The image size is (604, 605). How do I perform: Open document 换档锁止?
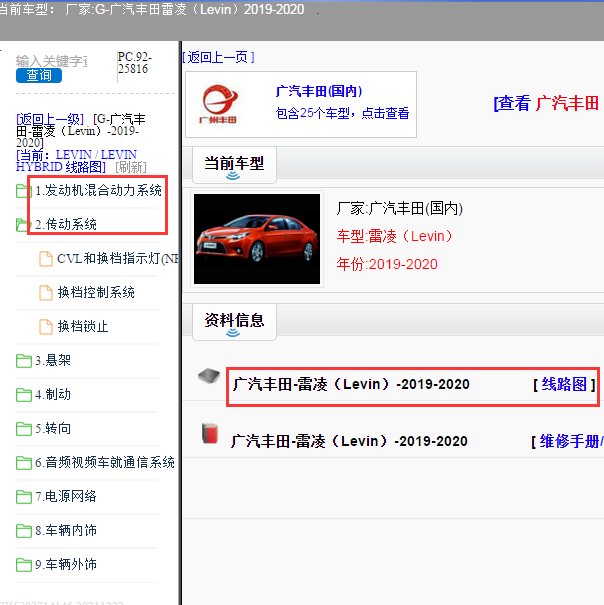click(83, 326)
